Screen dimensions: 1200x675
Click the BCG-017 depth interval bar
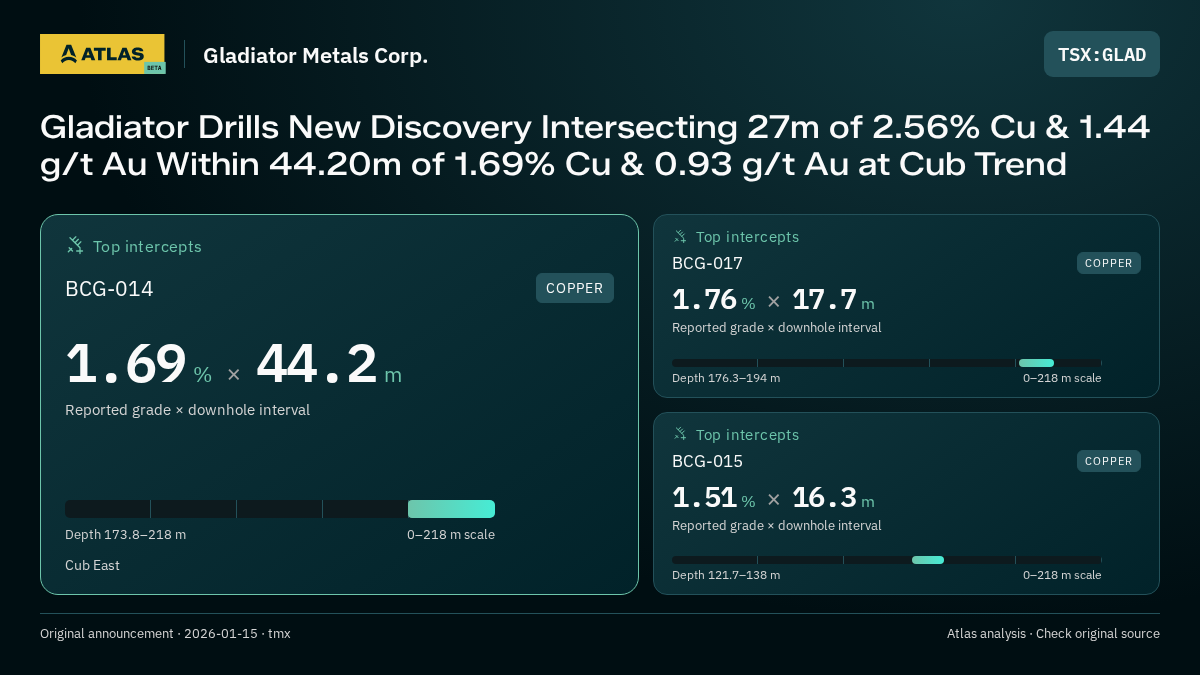pyautogui.click(x=887, y=363)
